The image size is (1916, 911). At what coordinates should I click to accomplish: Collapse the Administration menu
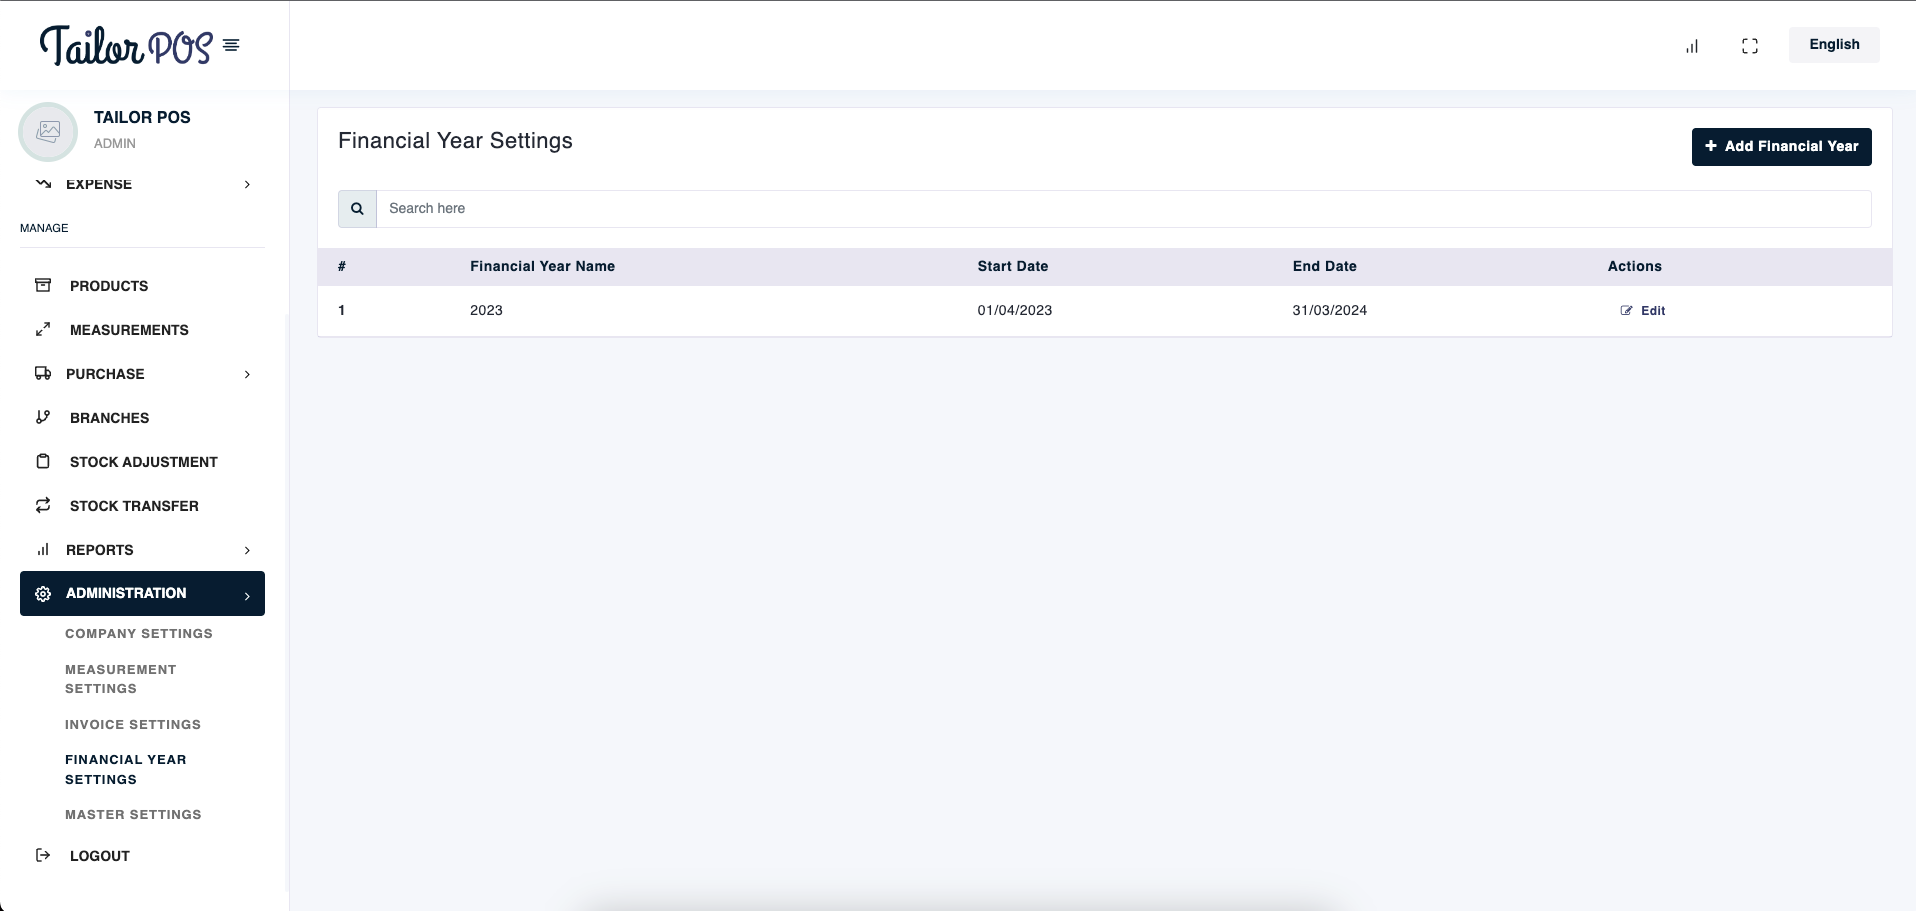pos(142,594)
